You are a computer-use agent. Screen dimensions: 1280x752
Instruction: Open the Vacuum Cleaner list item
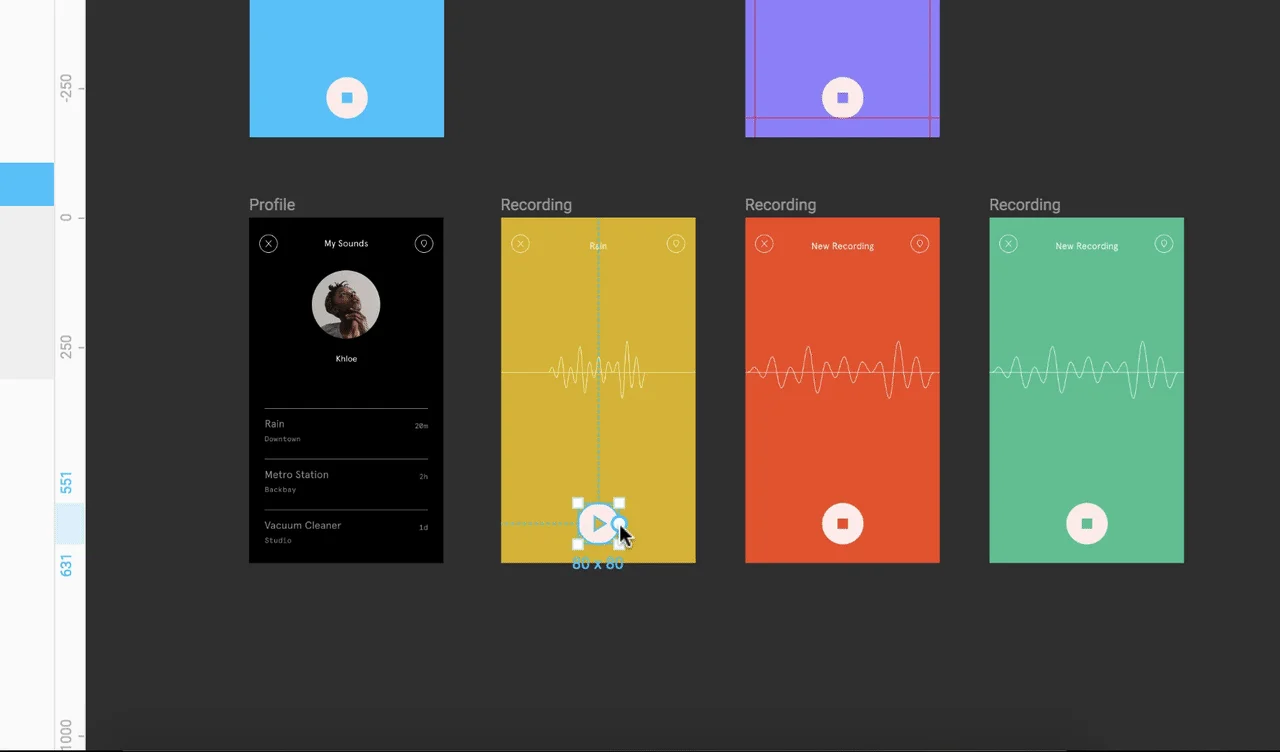coord(345,532)
